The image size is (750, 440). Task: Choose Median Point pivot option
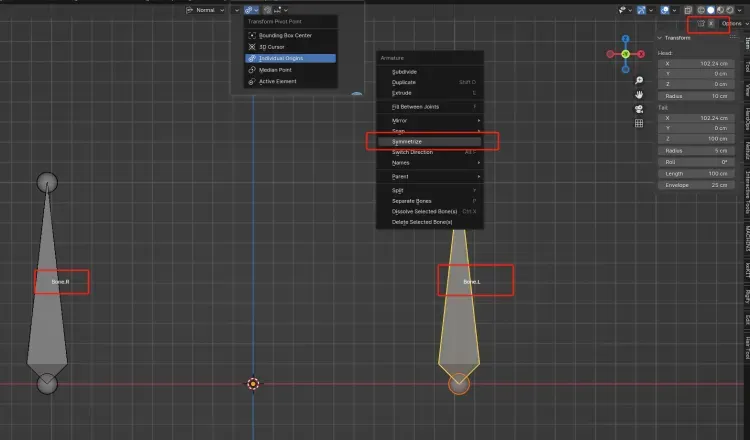point(290,70)
